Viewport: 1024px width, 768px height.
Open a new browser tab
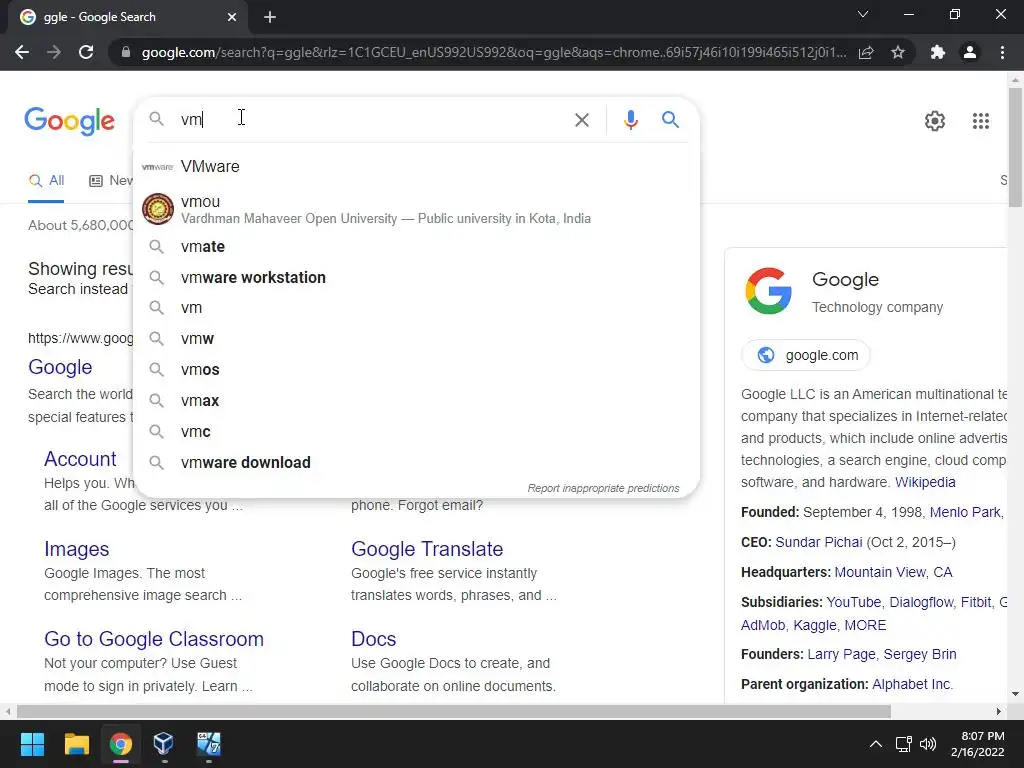coord(270,17)
